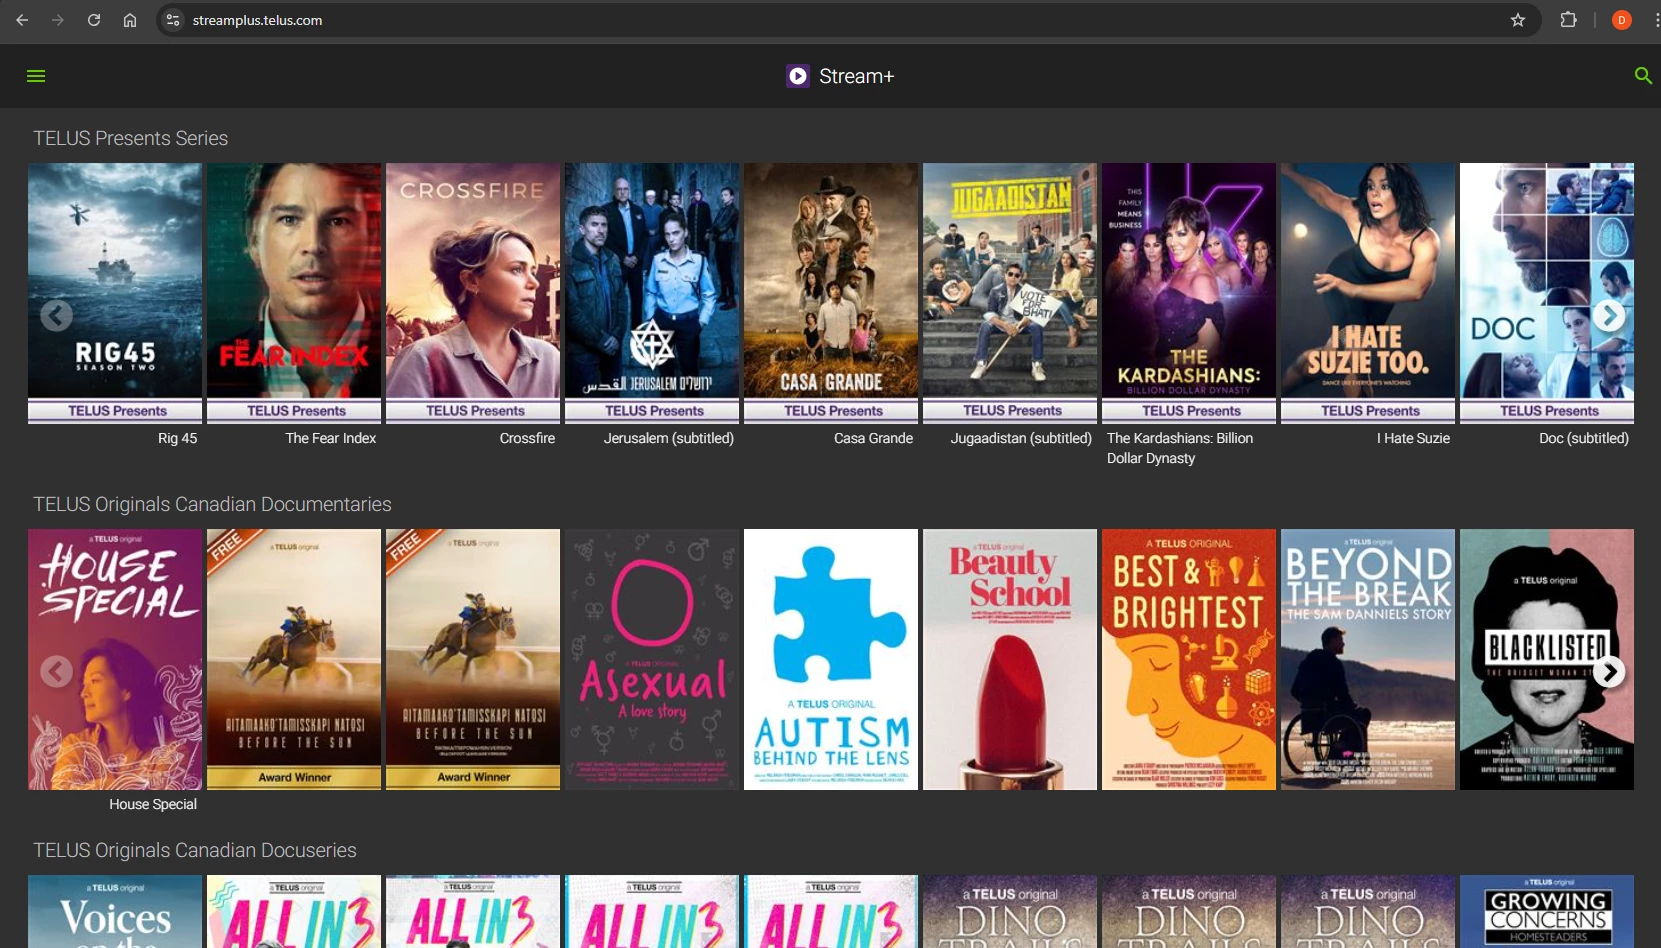Viewport: 1661px width, 948px height.
Task: Select the I Hate Suzie Too poster
Action: 1368,293
